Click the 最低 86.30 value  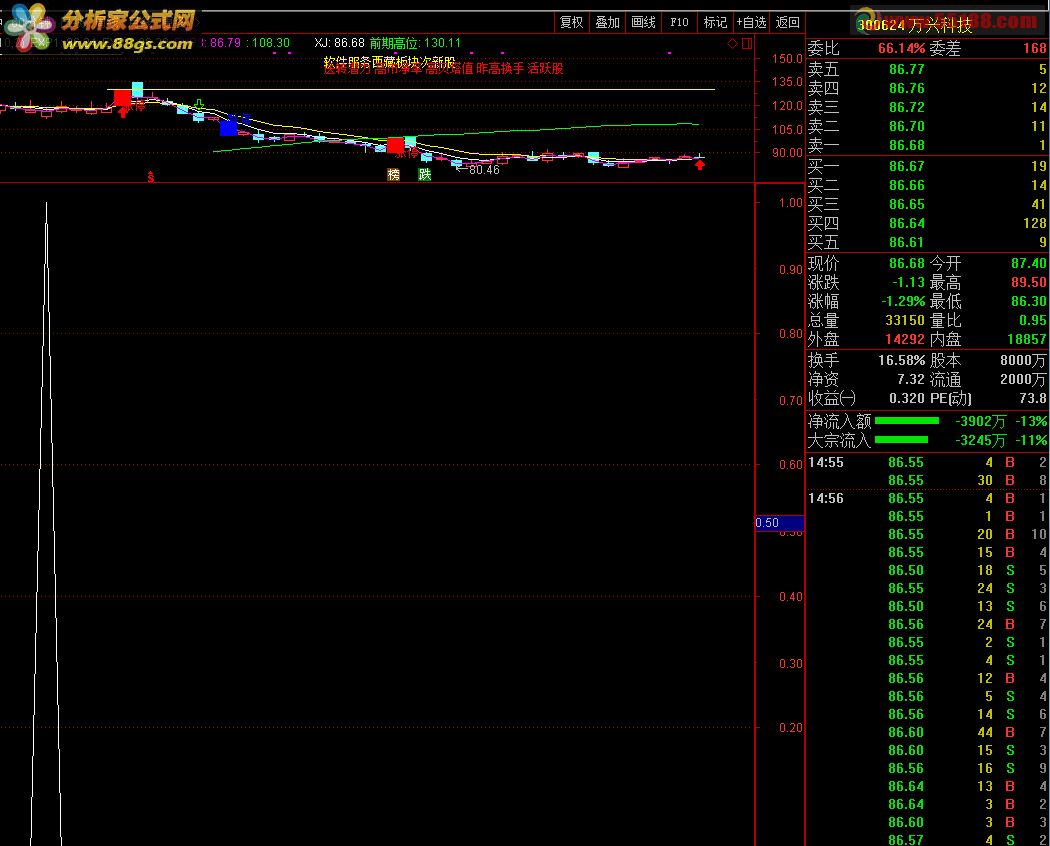(1029, 301)
